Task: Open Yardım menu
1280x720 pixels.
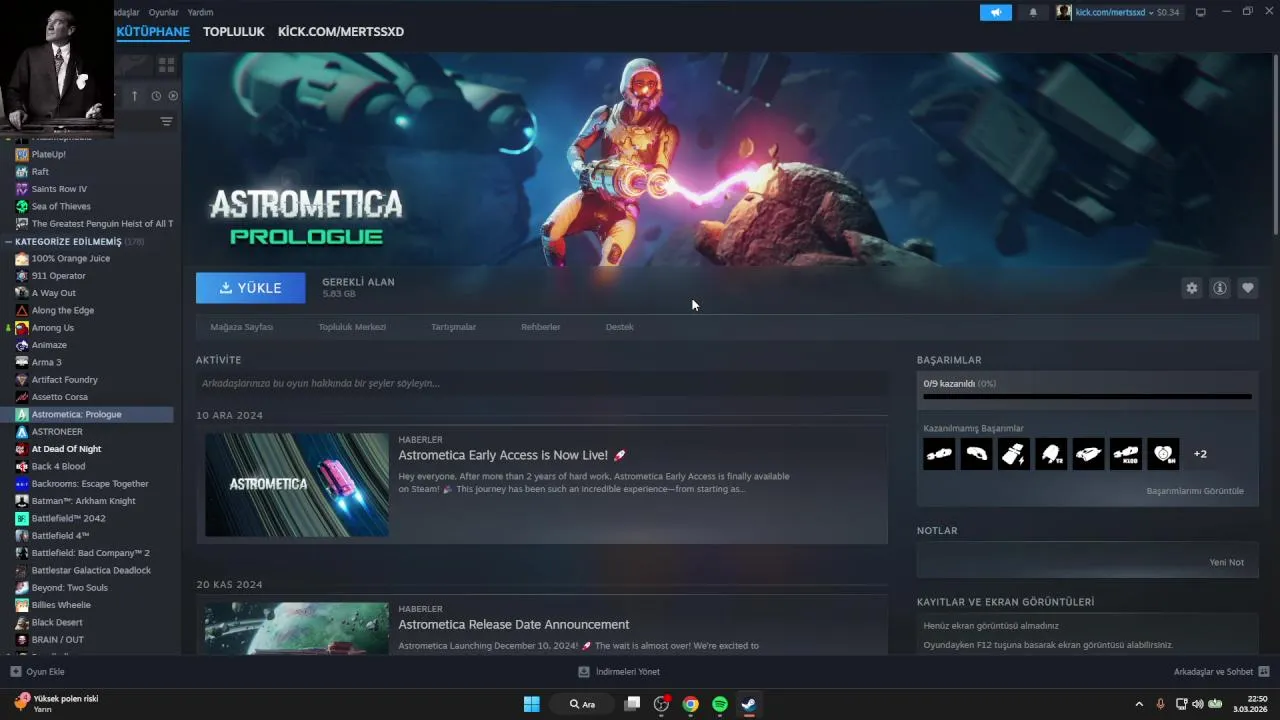Action: pyautogui.click(x=200, y=12)
